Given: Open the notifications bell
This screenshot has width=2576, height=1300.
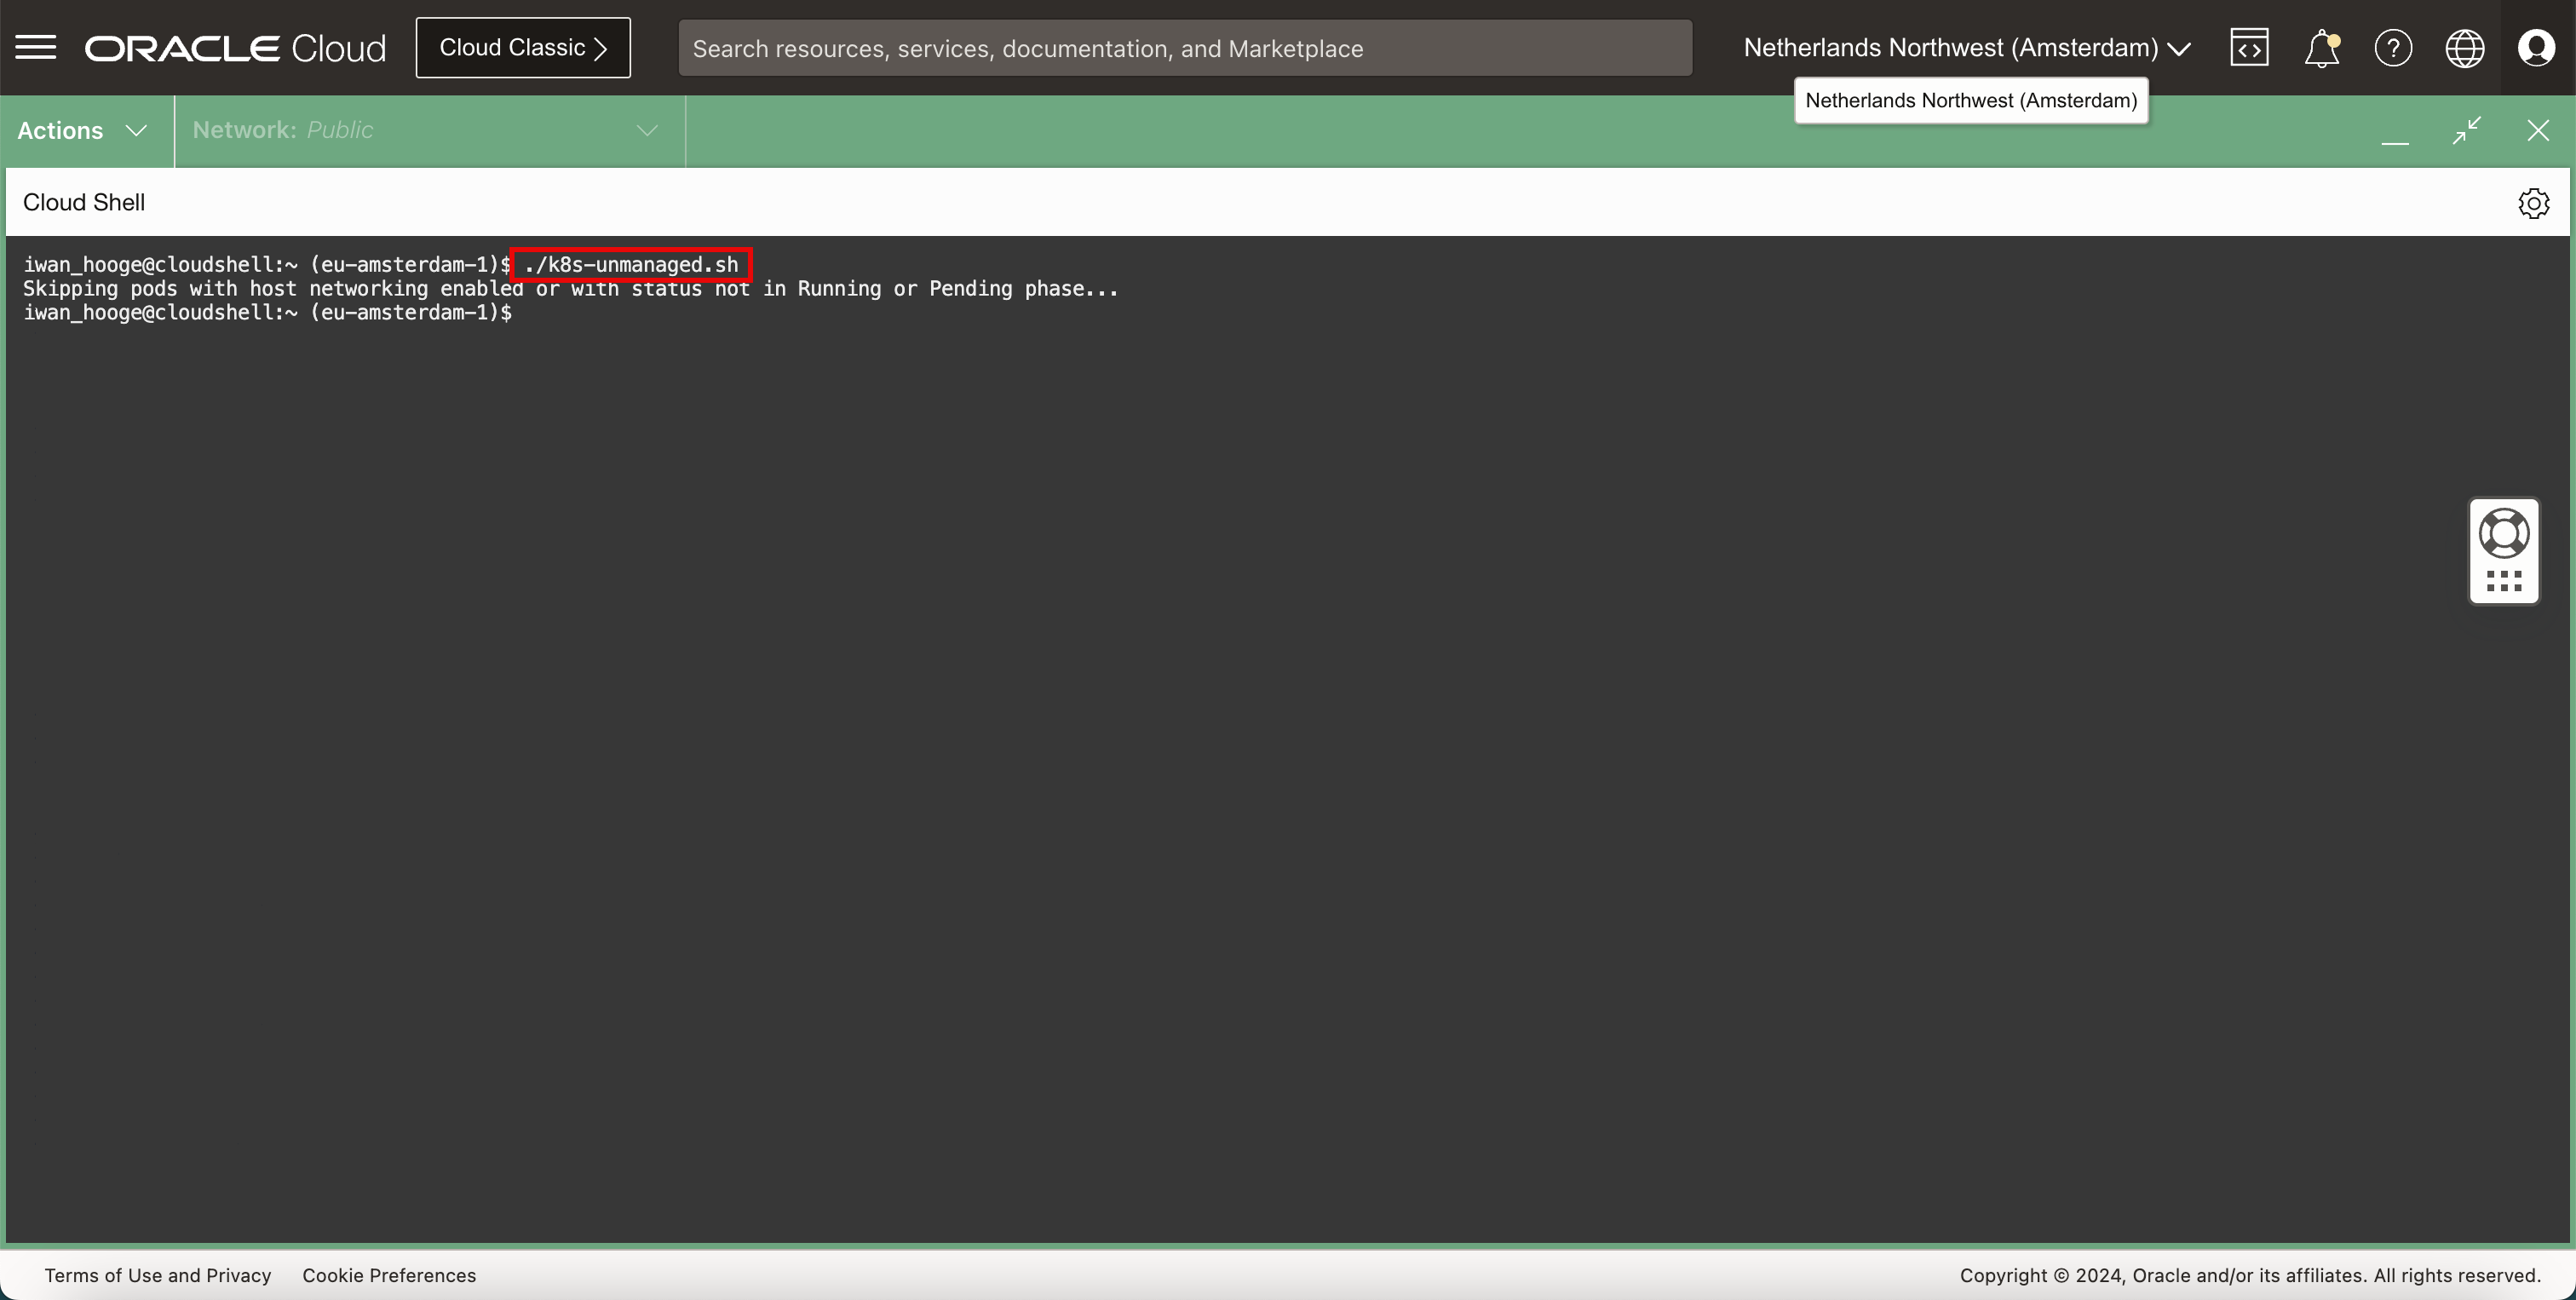Looking at the screenshot, I should (x=2321, y=48).
